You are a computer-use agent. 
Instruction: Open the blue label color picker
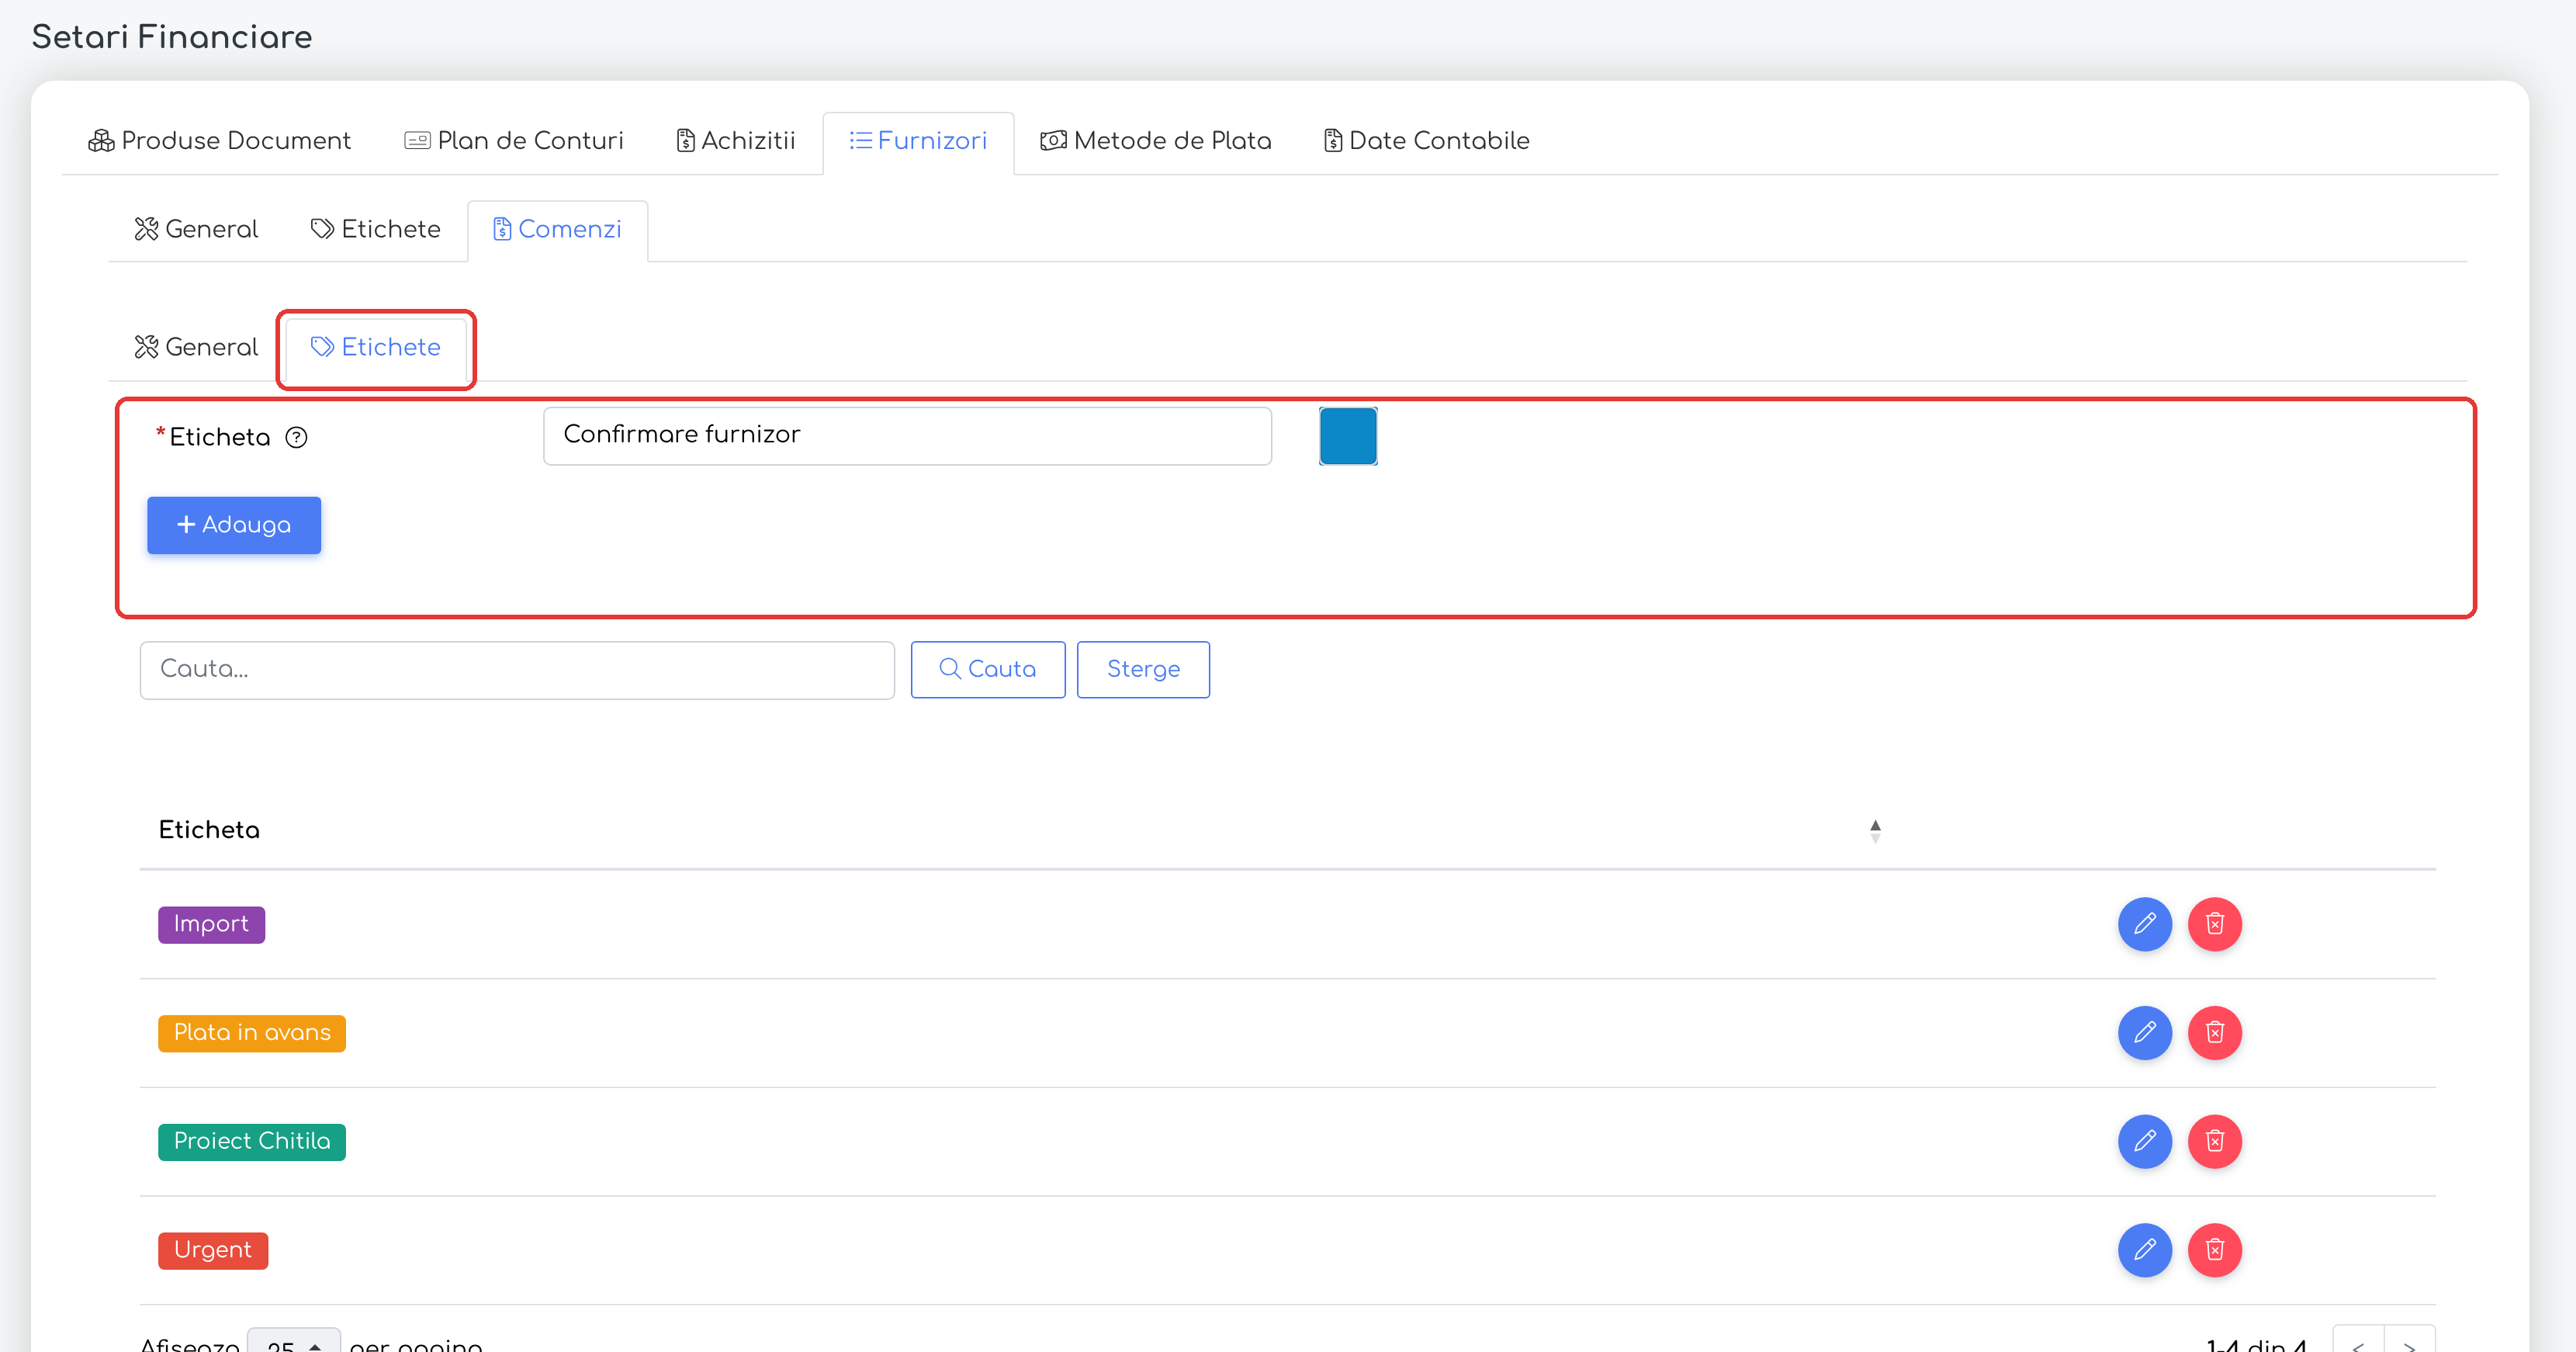[x=1348, y=436]
